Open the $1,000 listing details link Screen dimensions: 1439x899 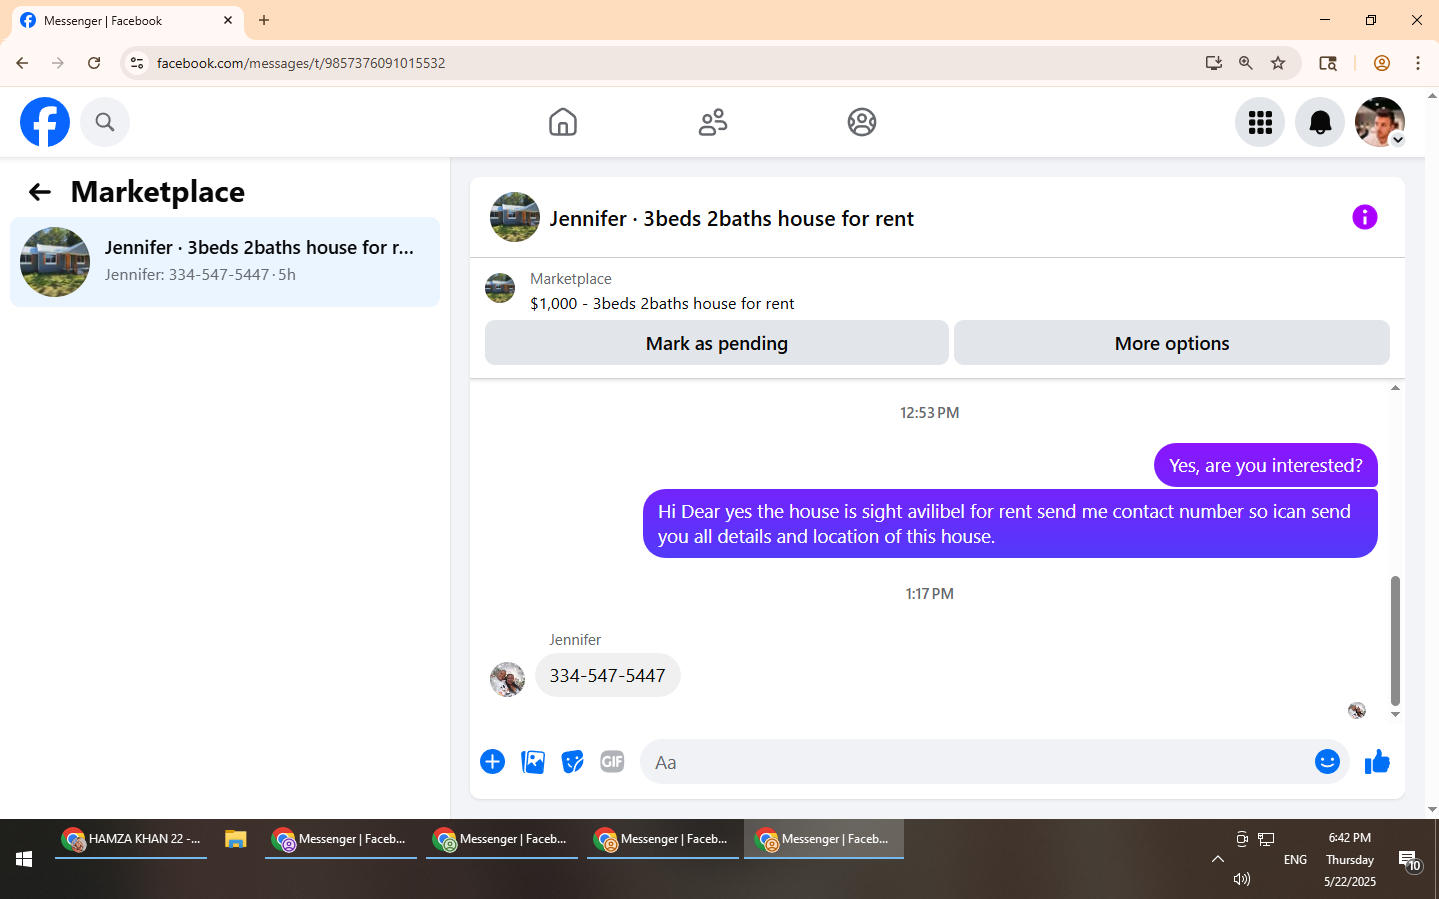[662, 303]
